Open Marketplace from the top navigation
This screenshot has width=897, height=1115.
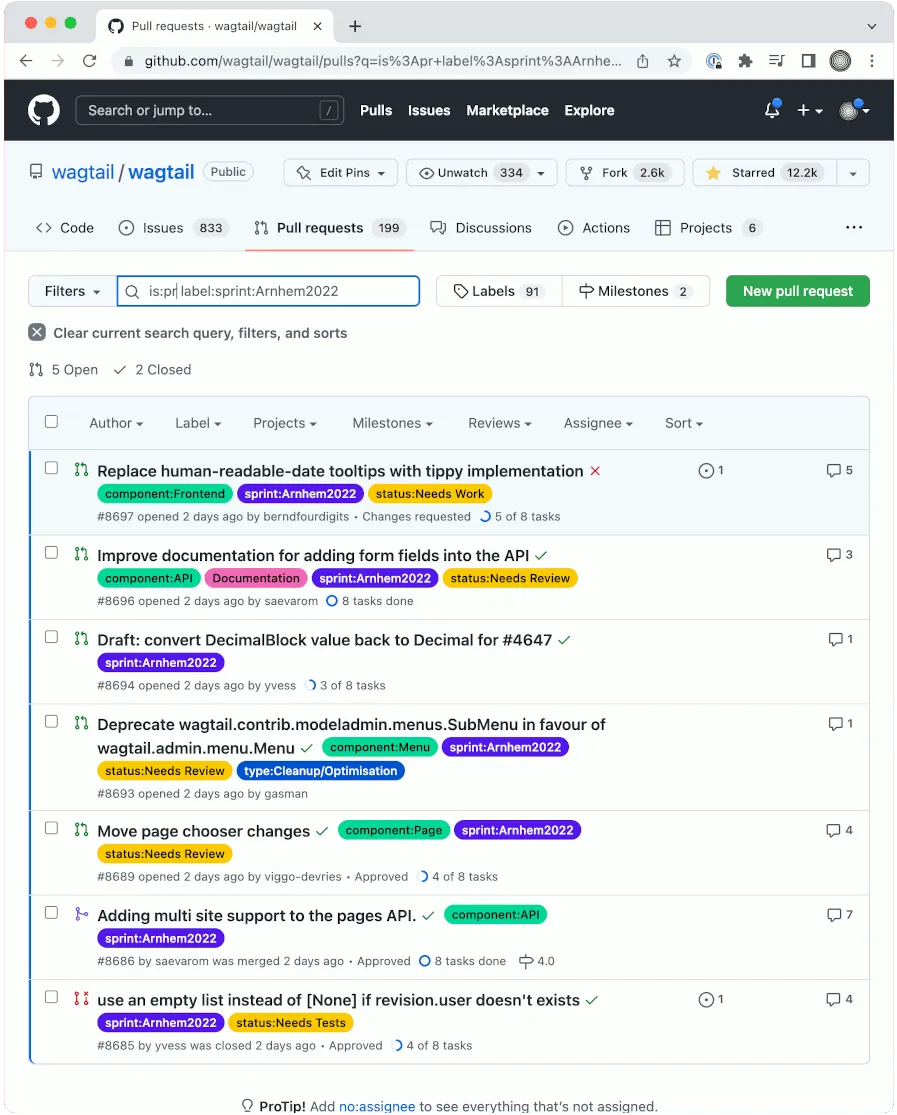click(x=507, y=110)
